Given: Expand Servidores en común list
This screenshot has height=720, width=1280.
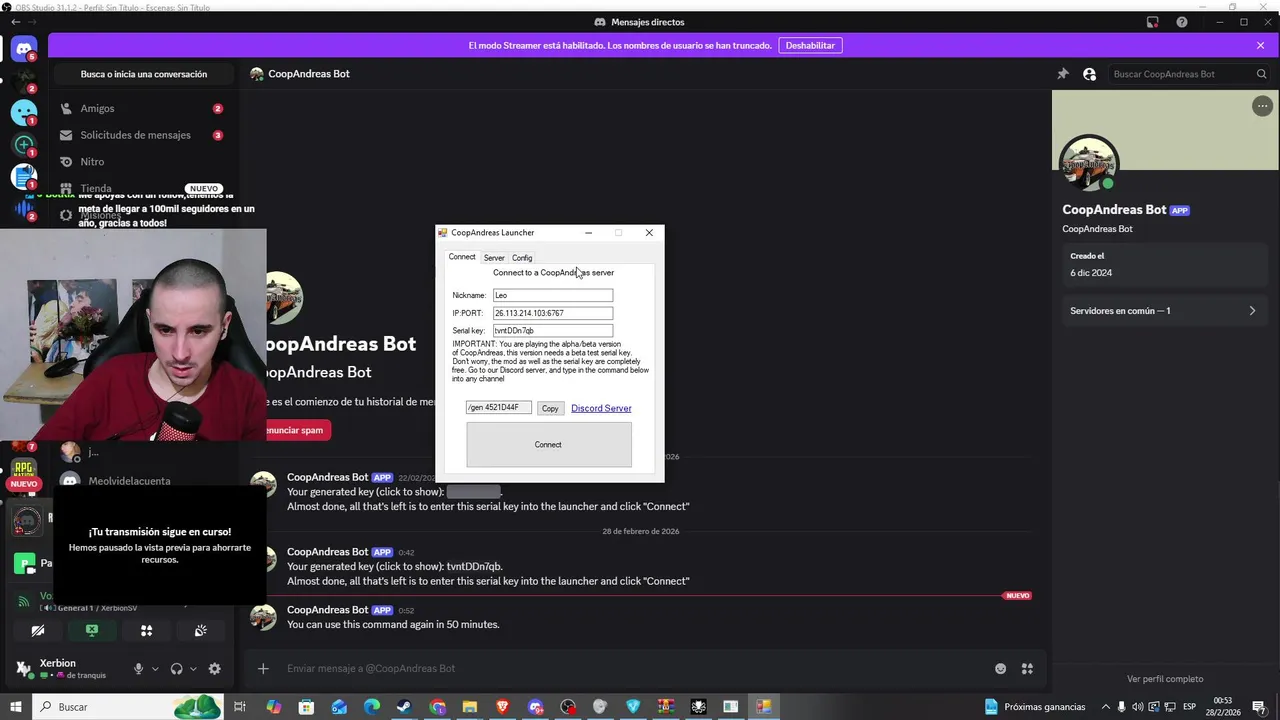Looking at the screenshot, I should (1163, 311).
